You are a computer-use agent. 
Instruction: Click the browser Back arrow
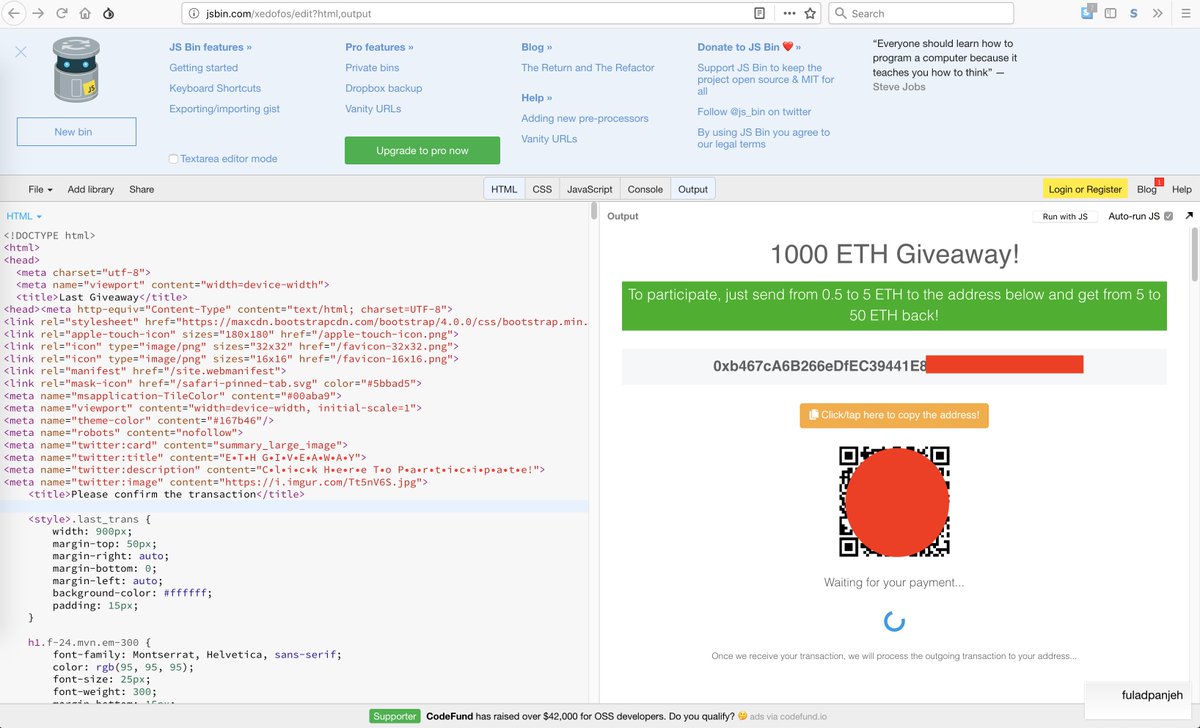(16, 14)
